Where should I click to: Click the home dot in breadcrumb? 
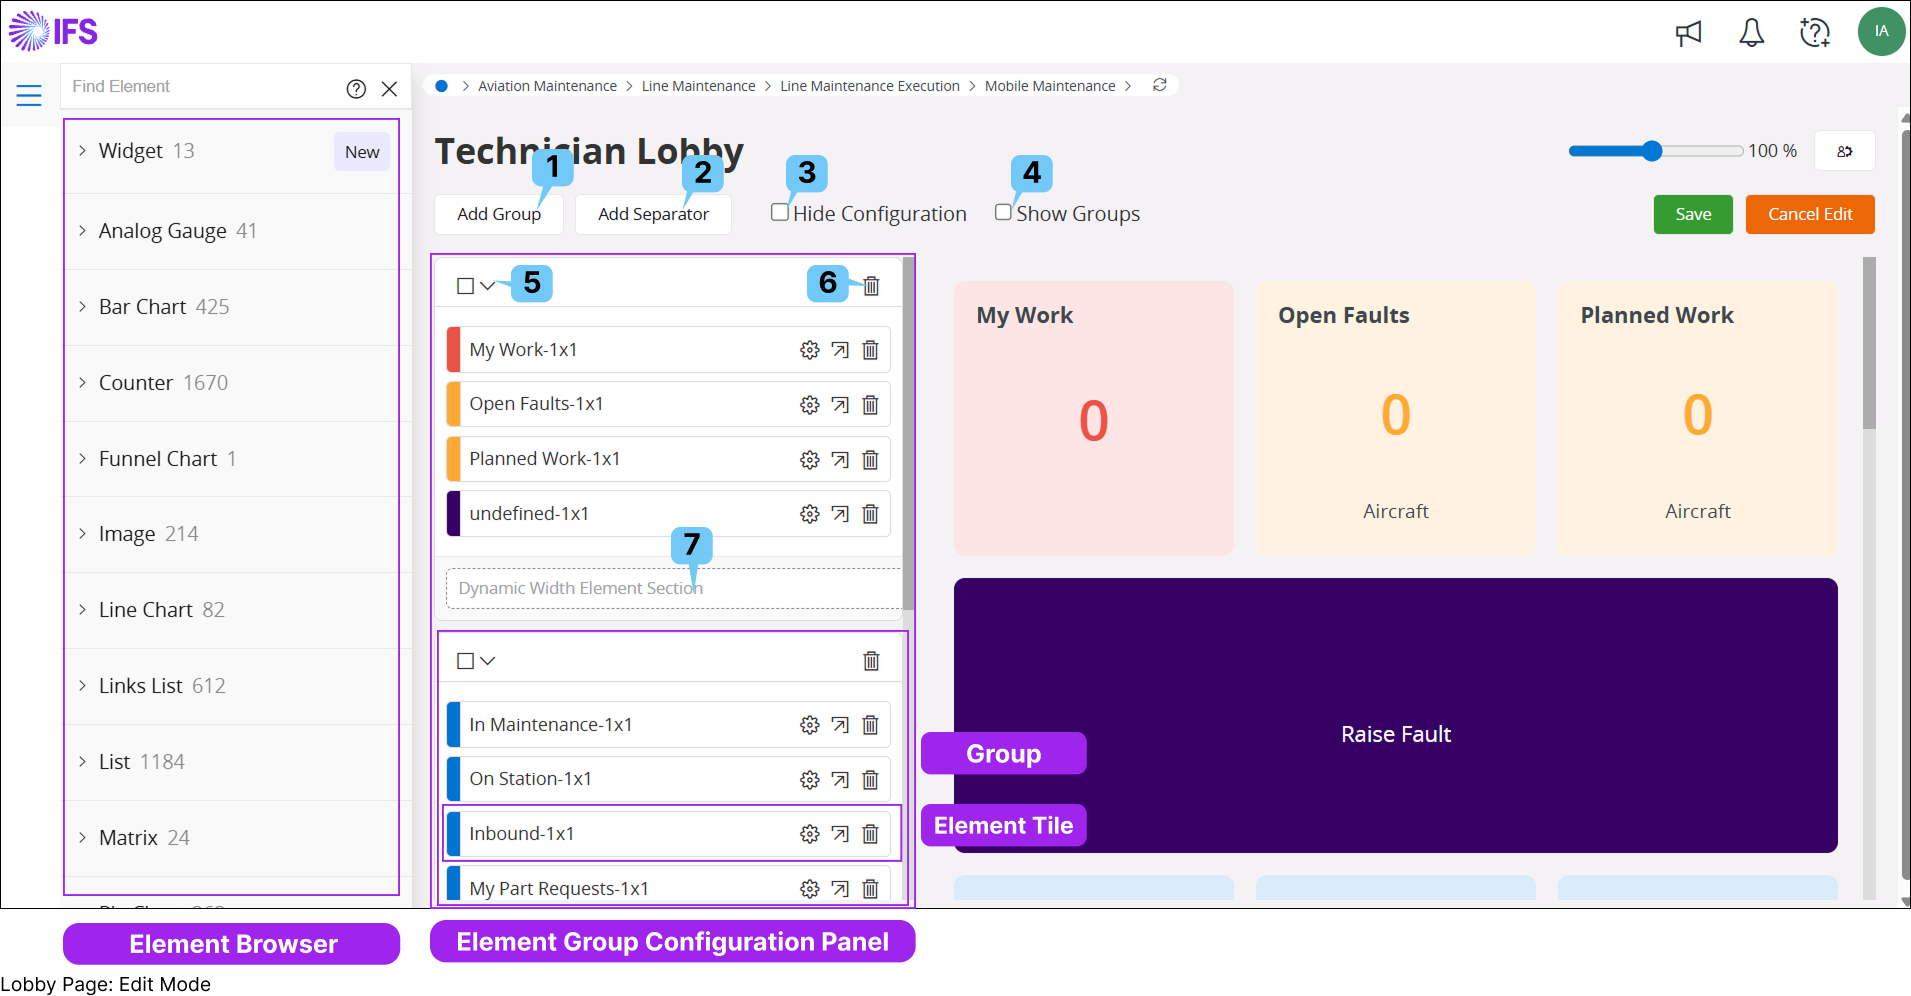coord(441,86)
